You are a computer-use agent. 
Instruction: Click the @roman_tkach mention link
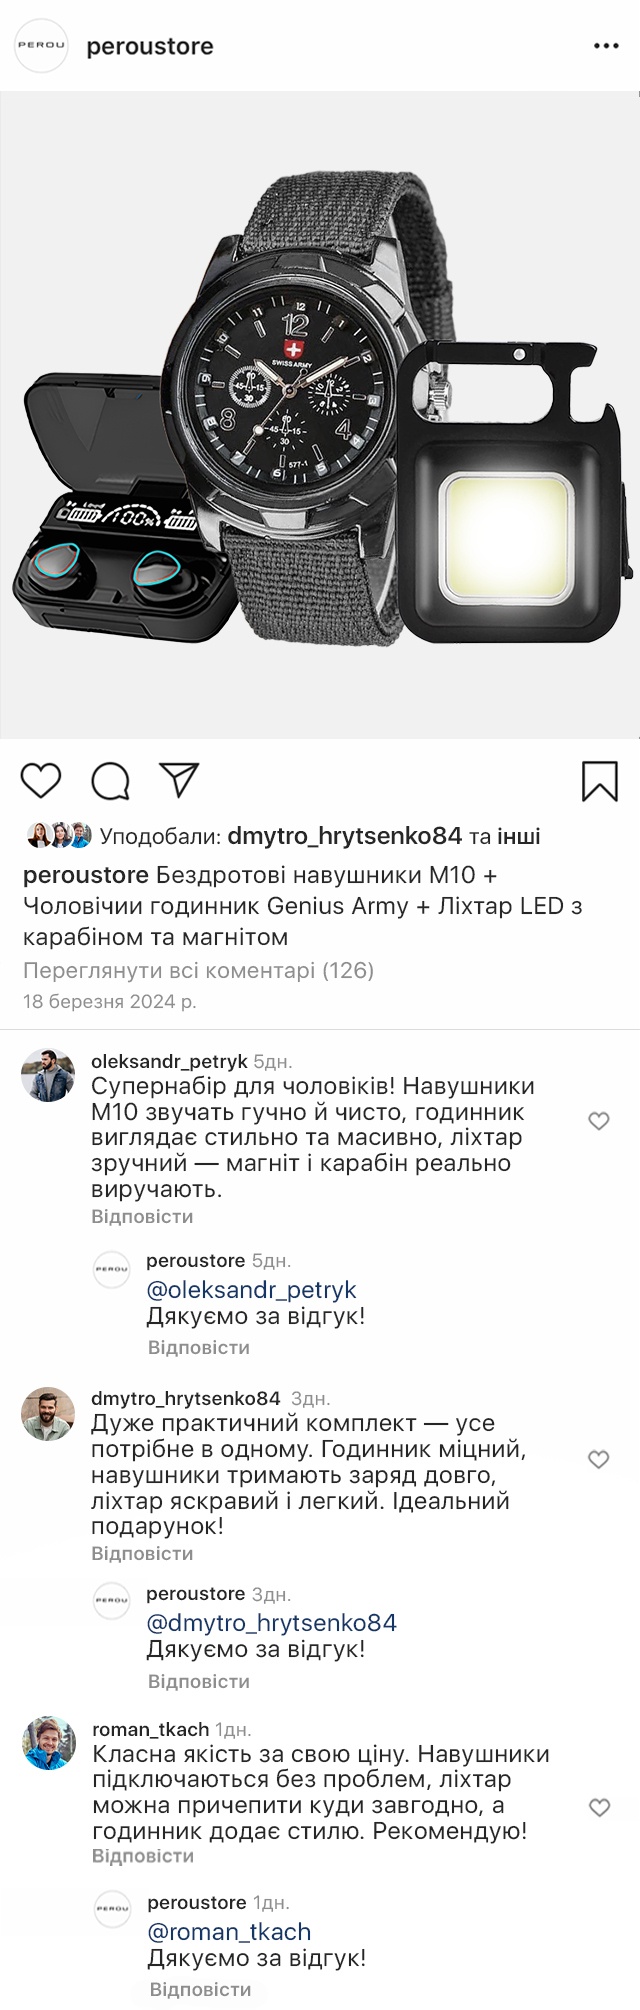pyautogui.click(x=229, y=1932)
